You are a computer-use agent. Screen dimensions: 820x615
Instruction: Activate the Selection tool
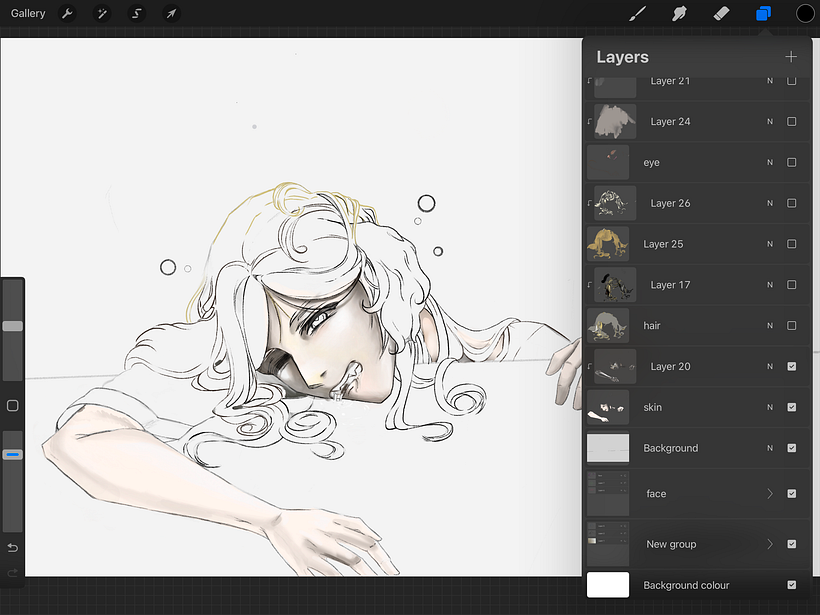(136, 14)
